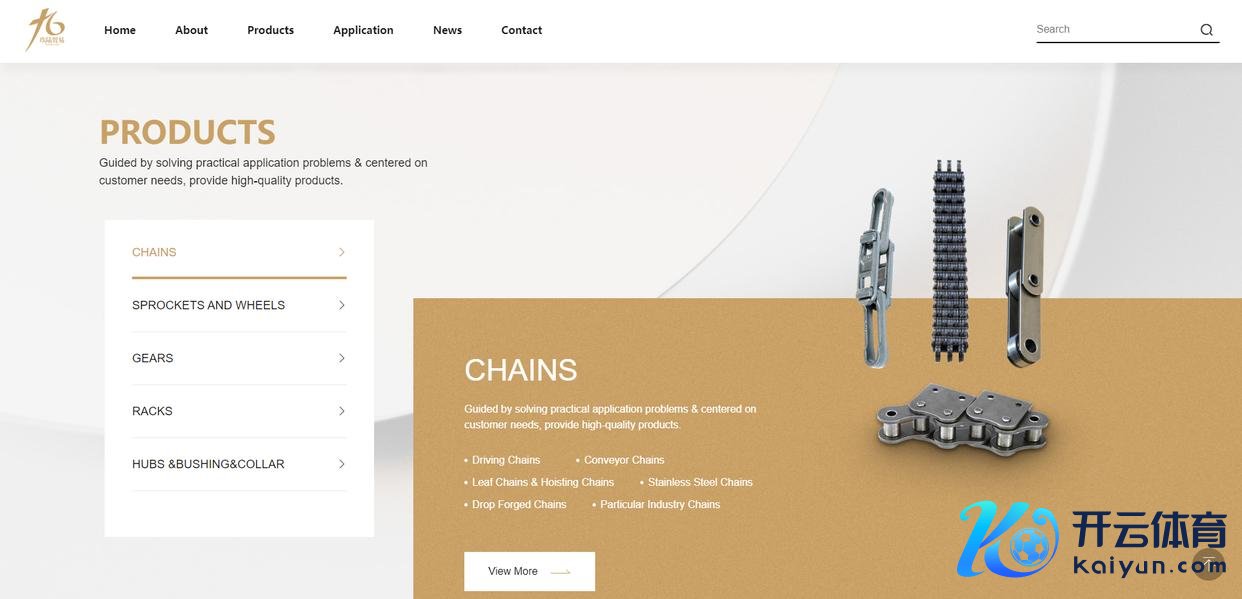Click the View More button
This screenshot has height=599, width=1242.
(x=529, y=571)
